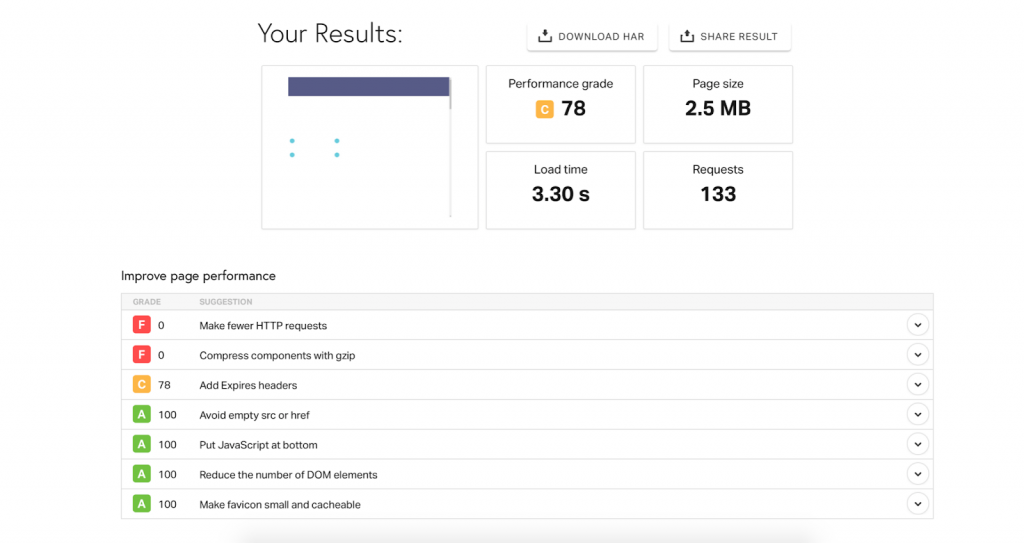Click 'Make favicon small and cacheable' text
The image size is (1024, 543).
[280, 504]
